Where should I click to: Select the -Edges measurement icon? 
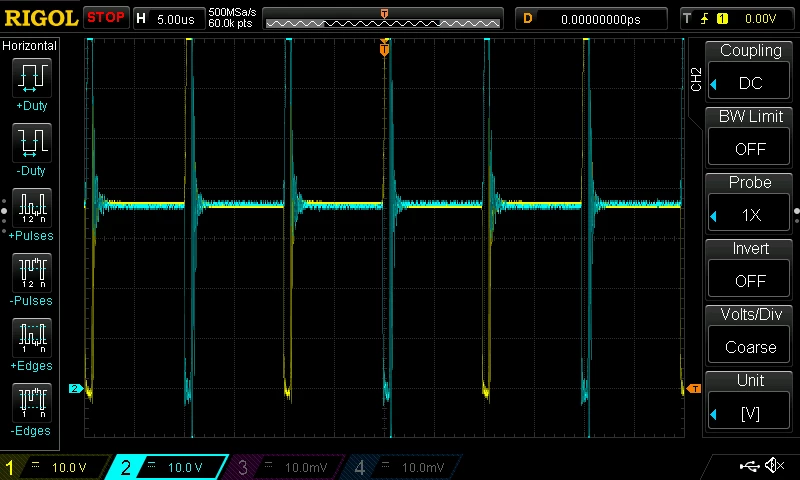point(32,402)
